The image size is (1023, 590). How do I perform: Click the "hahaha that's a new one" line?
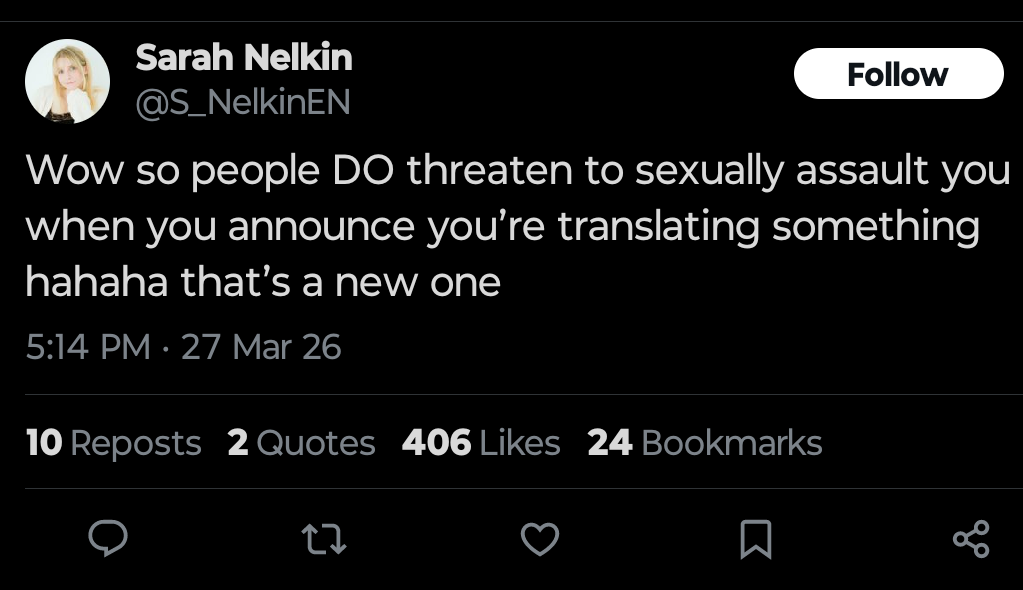pyautogui.click(x=262, y=283)
